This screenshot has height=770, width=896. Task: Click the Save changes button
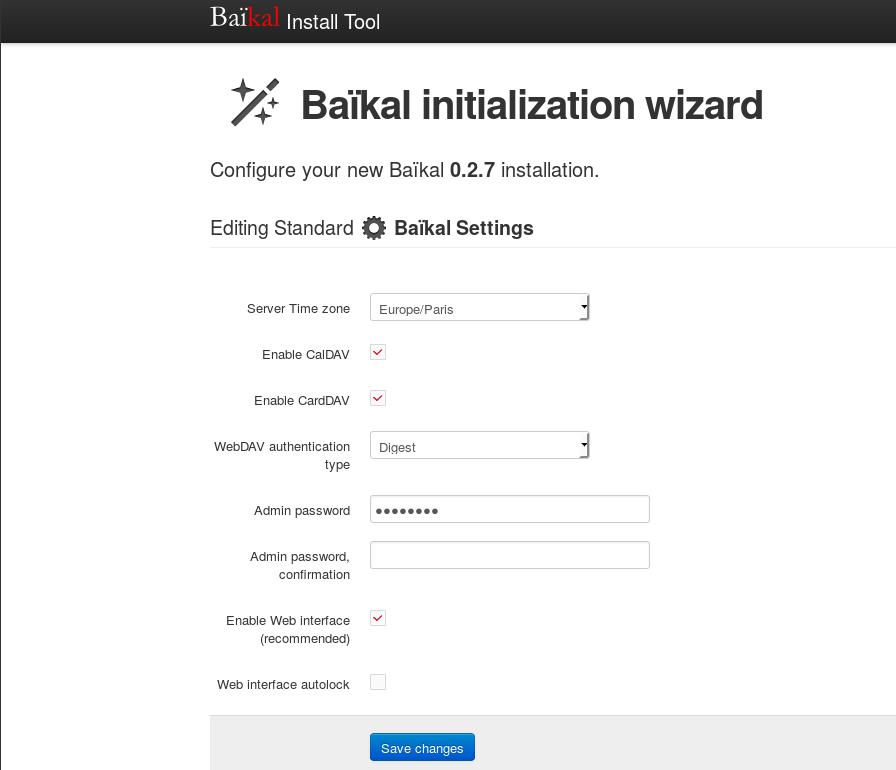click(x=422, y=747)
